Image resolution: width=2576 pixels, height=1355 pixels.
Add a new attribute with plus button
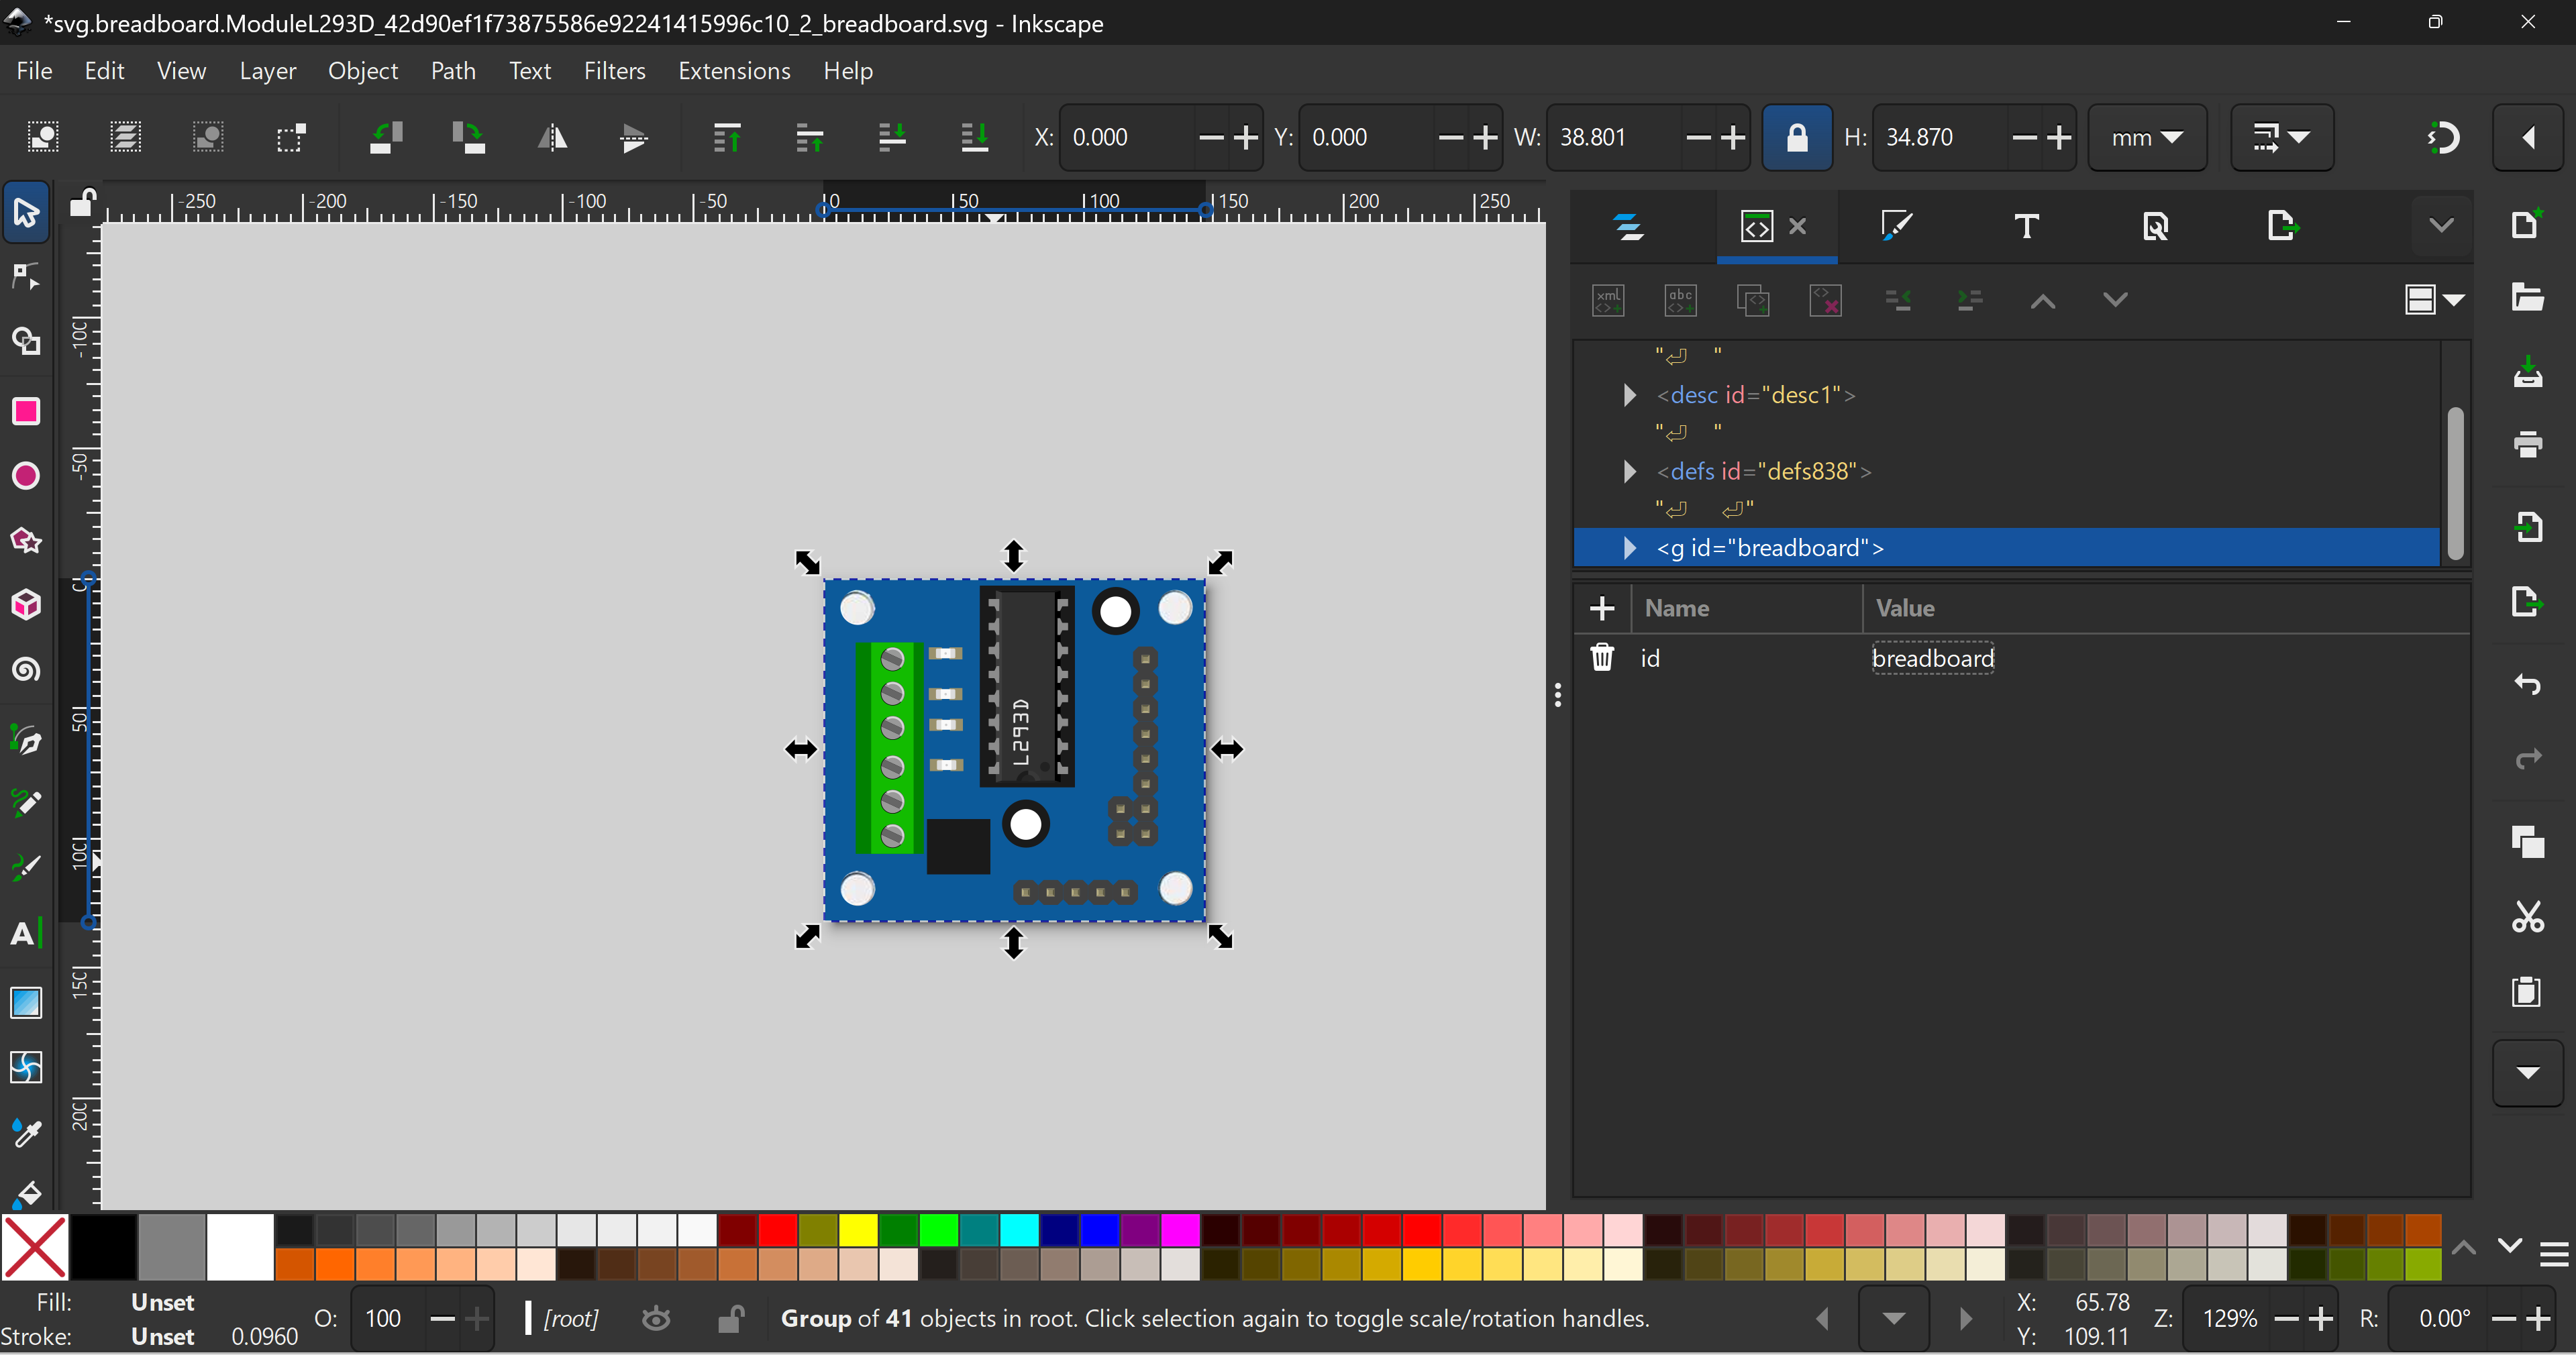1602,608
